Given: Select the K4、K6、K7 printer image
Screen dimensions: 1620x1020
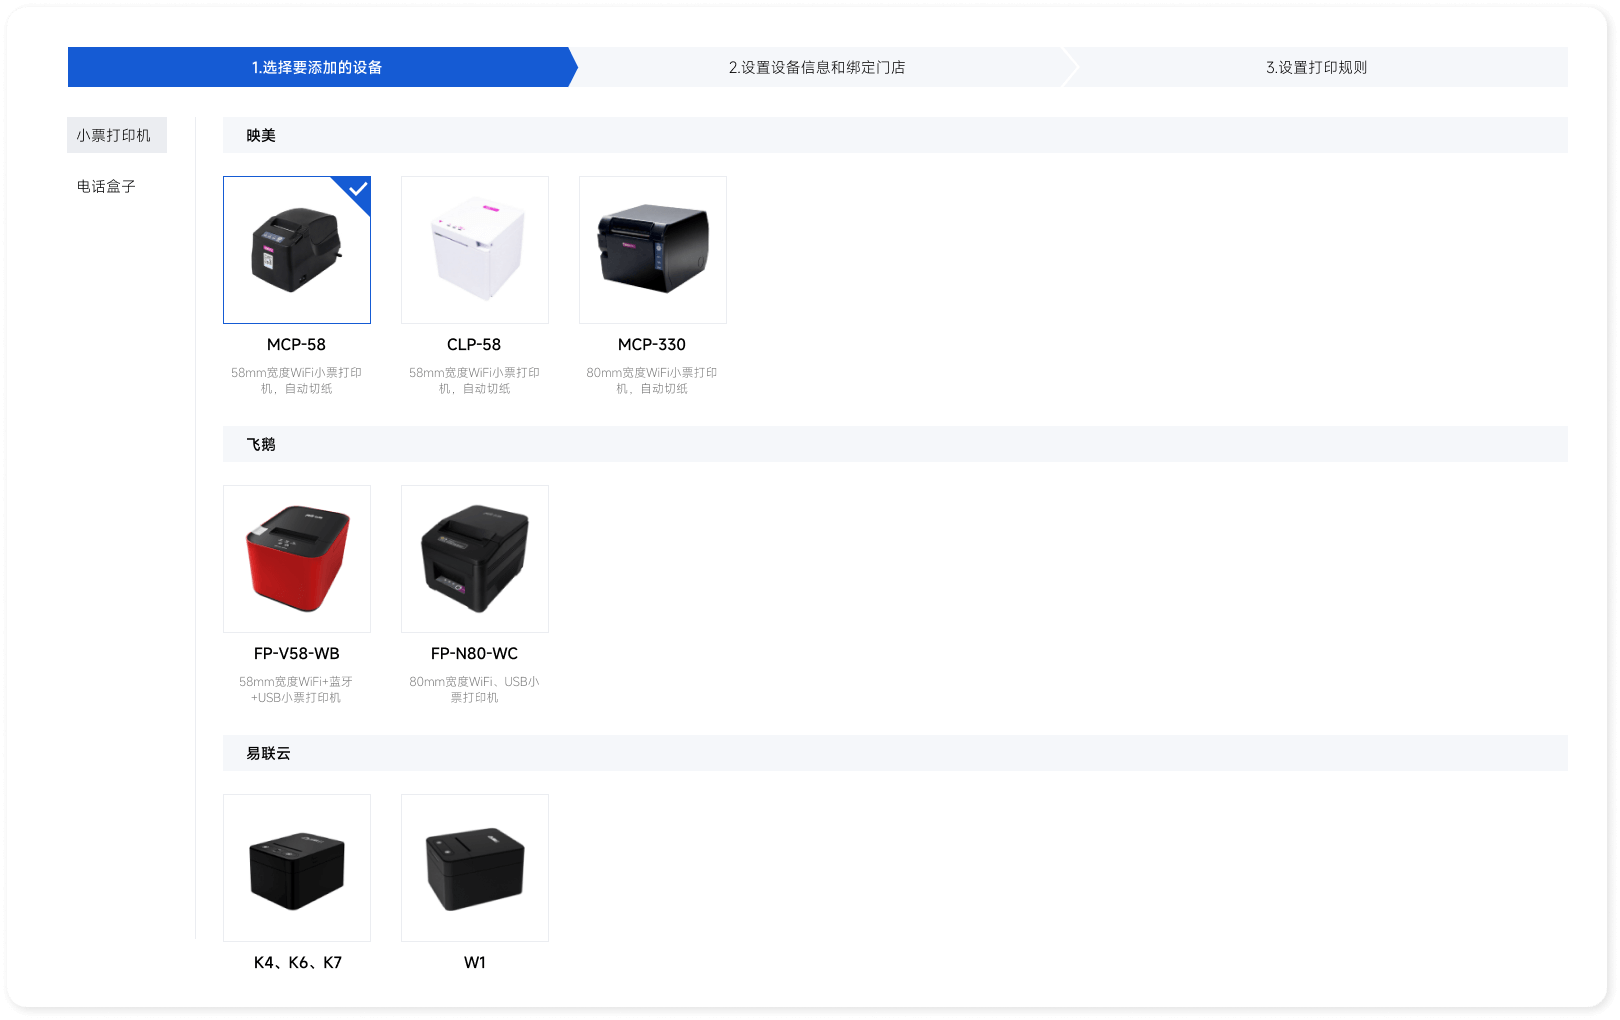Looking at the screenshot, I should 296,868.
